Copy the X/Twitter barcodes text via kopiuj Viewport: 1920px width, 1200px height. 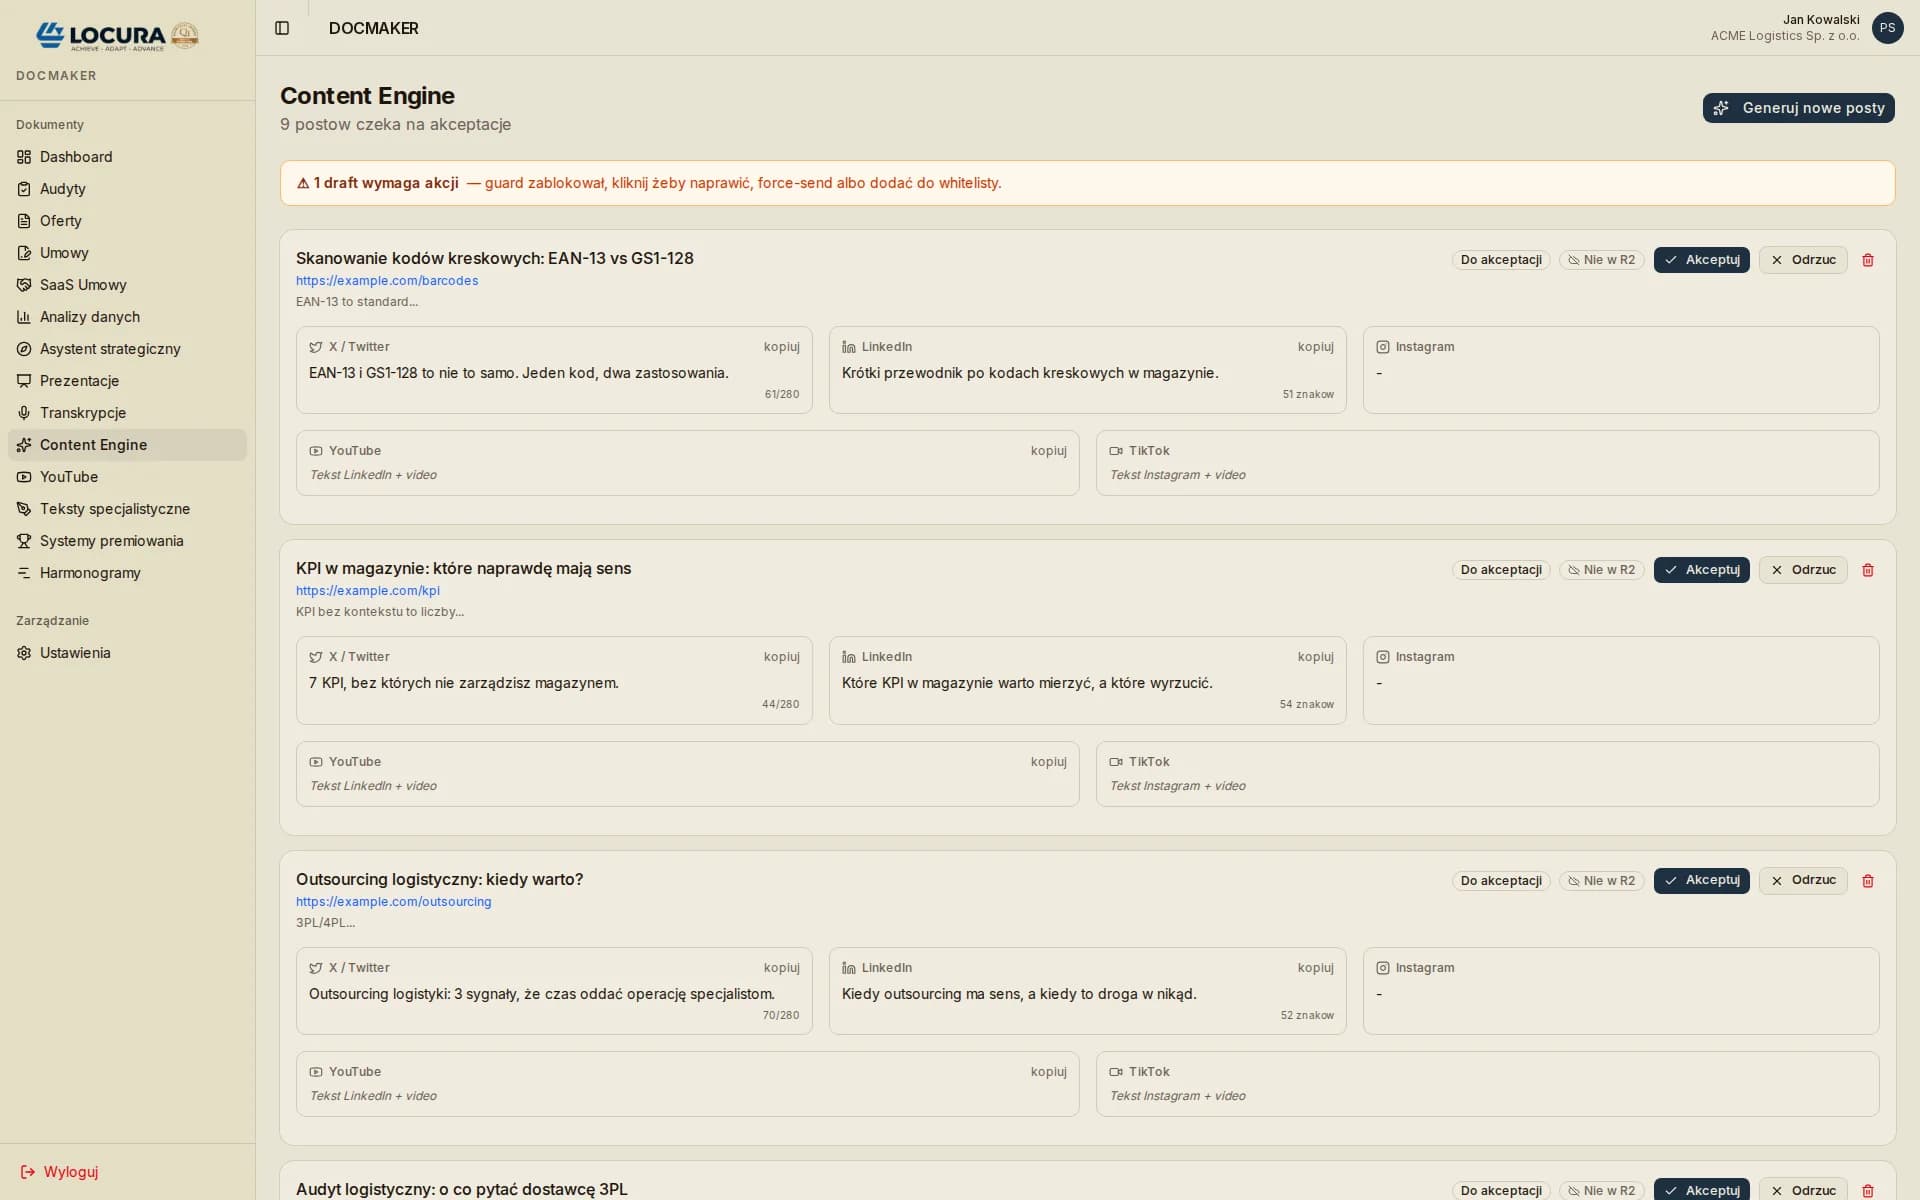pos(781,346)
